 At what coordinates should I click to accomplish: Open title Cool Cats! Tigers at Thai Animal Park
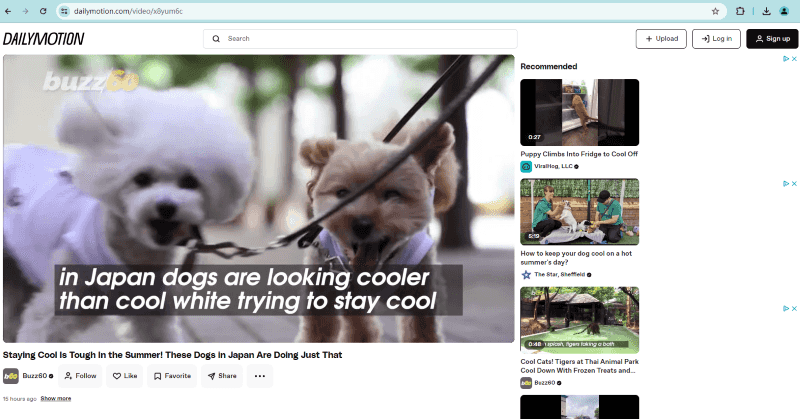point(580,366)
